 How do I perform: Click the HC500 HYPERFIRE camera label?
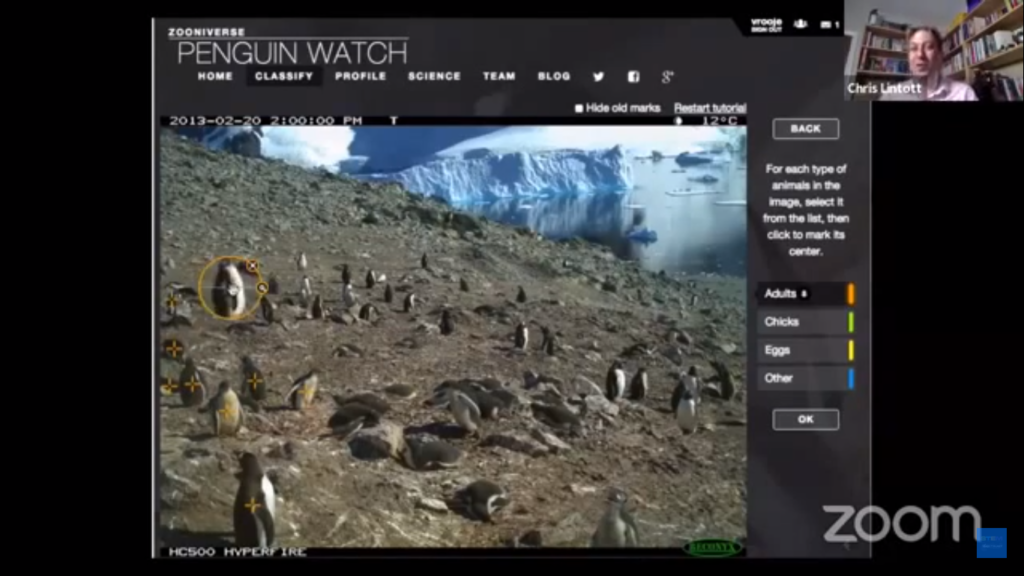coord(237,552)
